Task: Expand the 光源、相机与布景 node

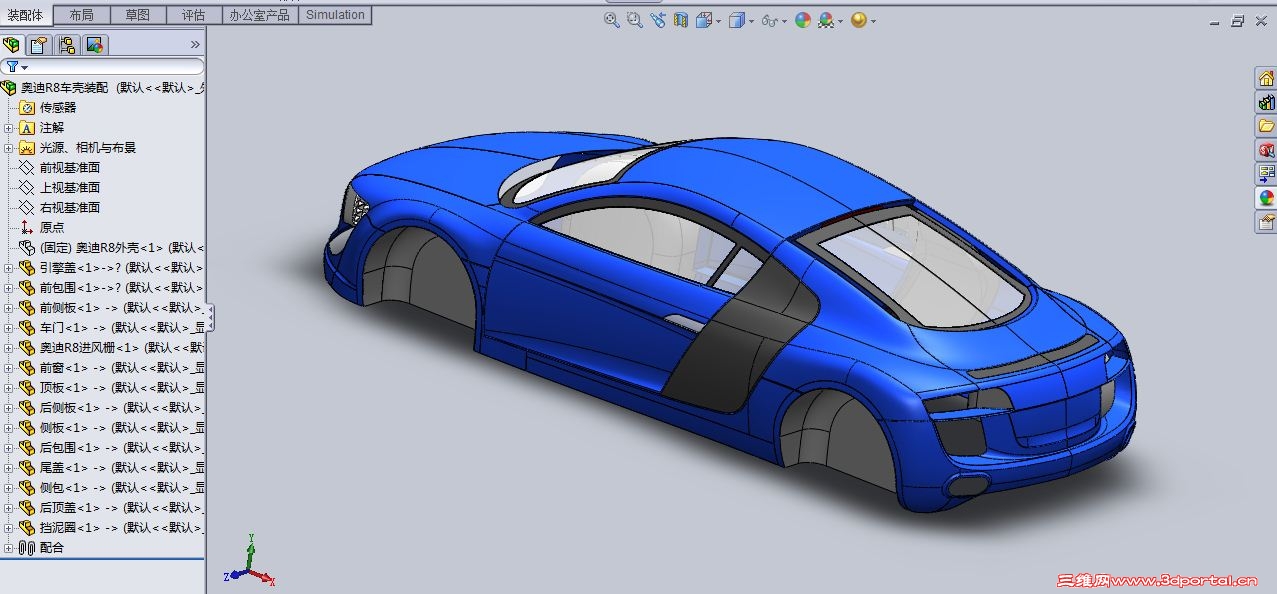Action: (x=9, y=148)
